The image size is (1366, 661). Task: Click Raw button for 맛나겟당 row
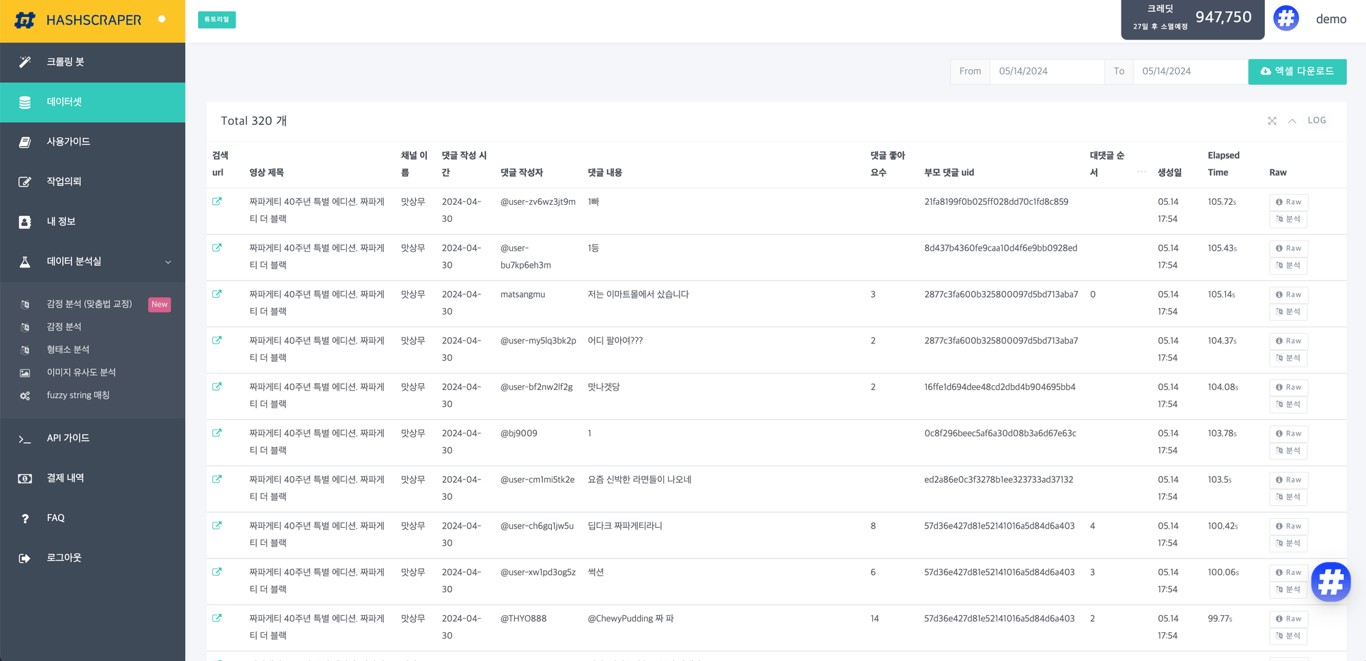pyautogui.click(x=1288, y=387)
